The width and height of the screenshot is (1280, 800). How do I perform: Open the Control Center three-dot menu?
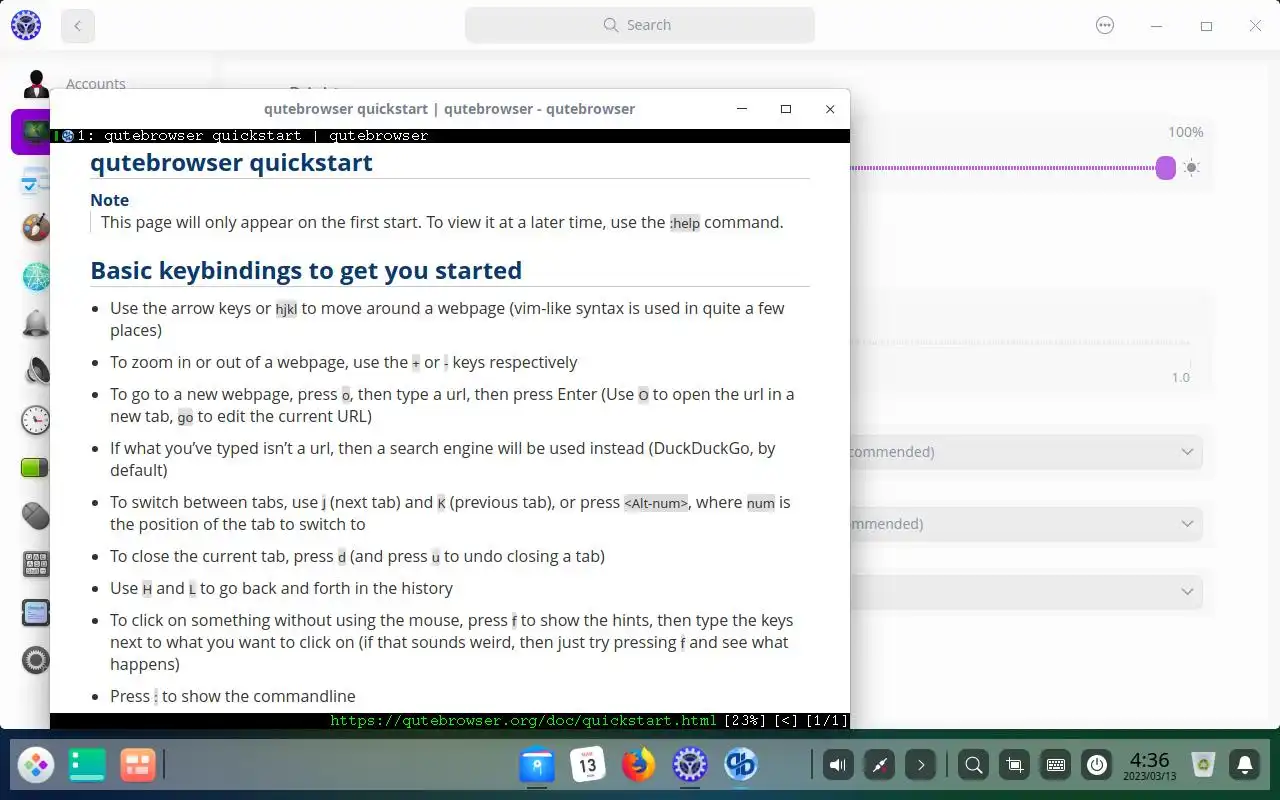coord(1105,26)
